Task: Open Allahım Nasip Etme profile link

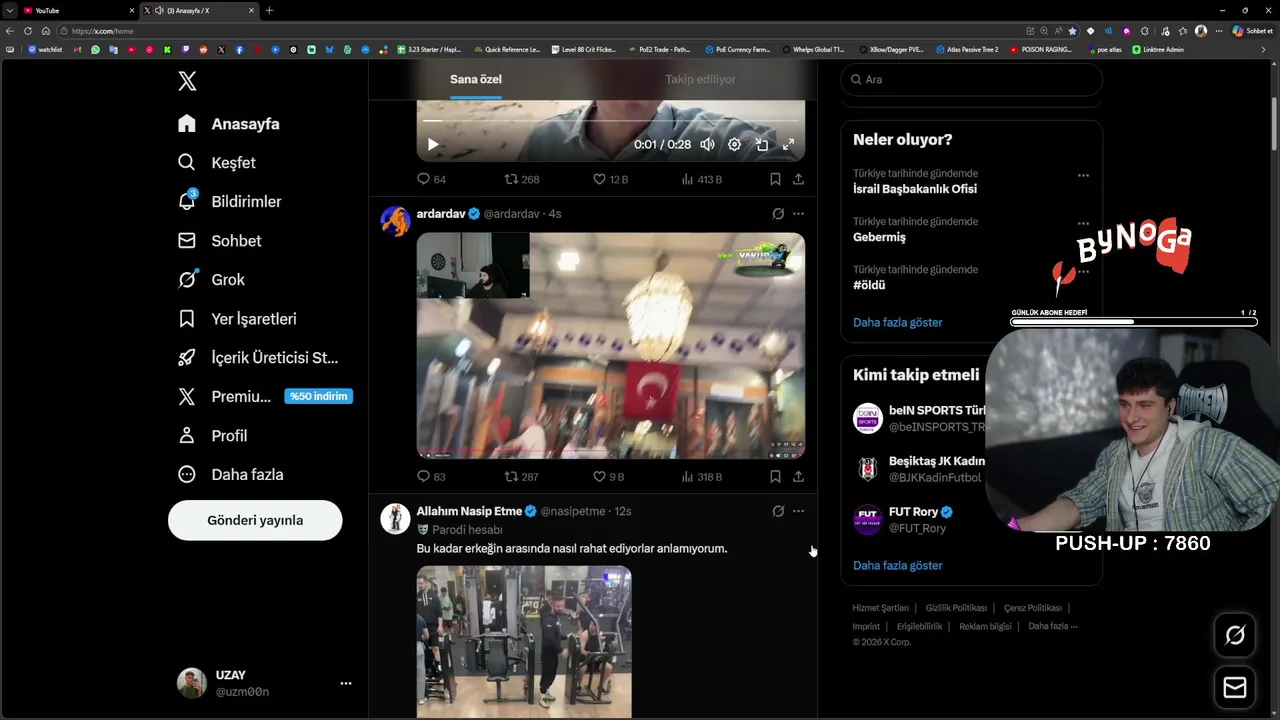Action: point(469,511)
